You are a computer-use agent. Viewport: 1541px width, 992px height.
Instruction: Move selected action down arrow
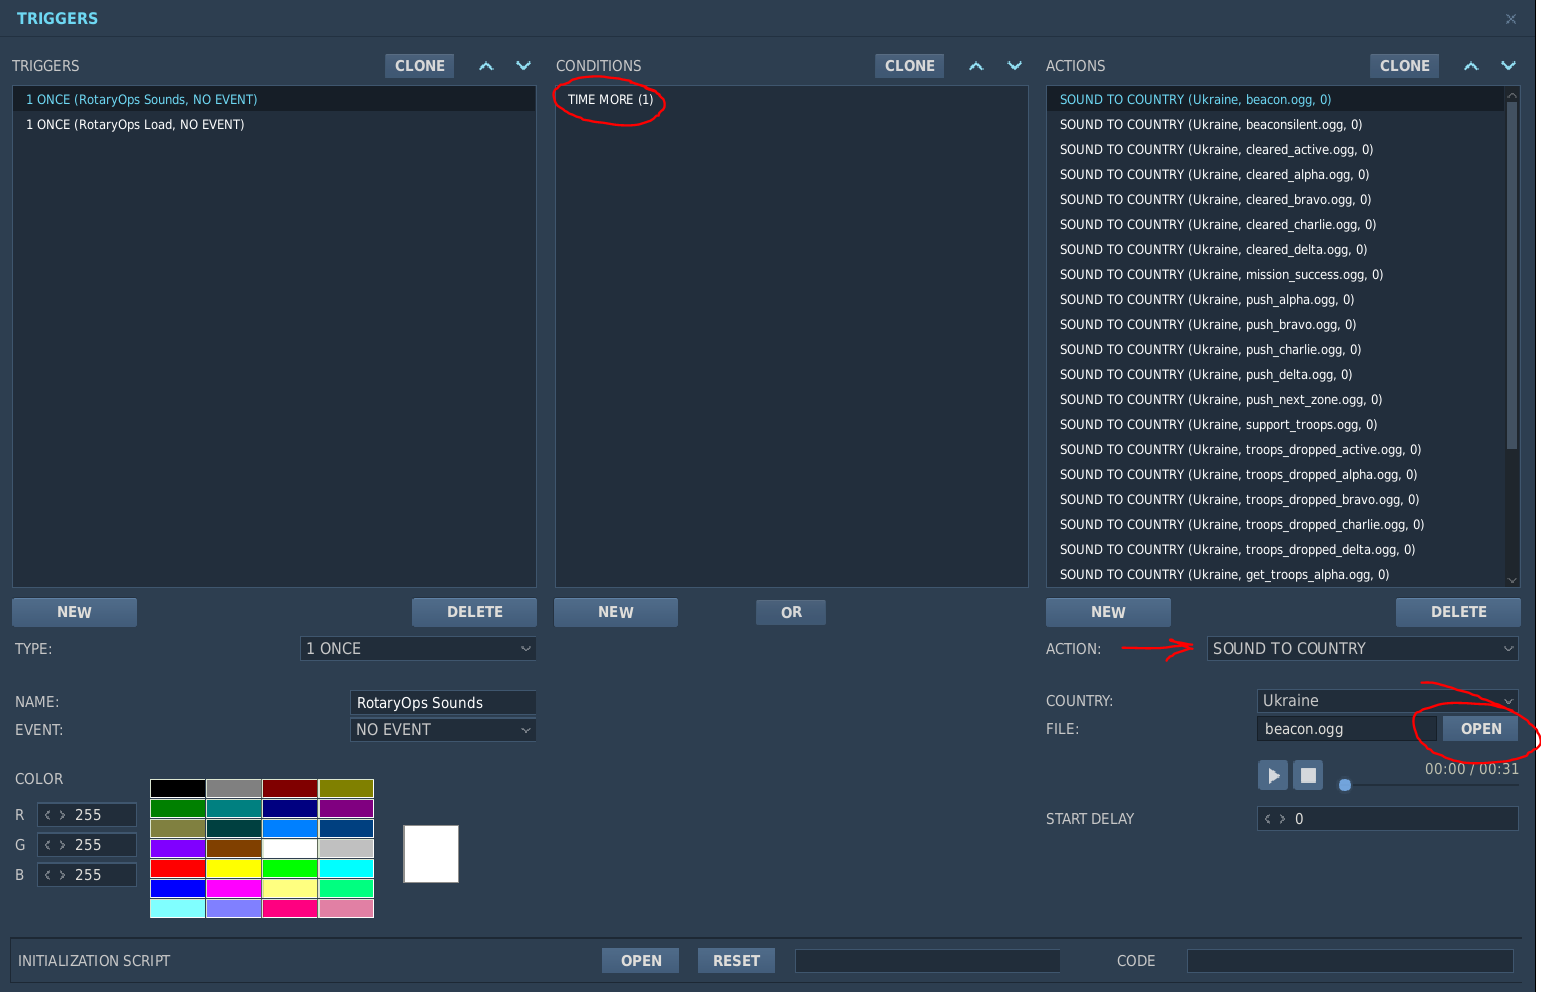pos(1508,66)
